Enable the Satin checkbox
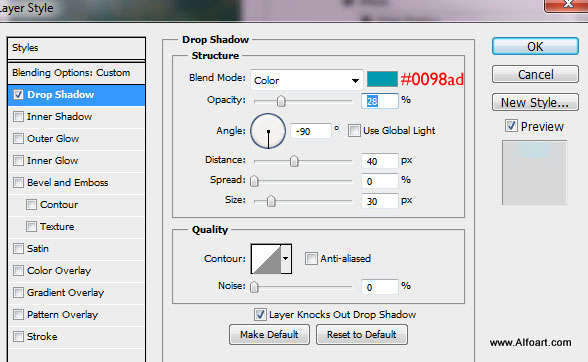 coord(18,249)
